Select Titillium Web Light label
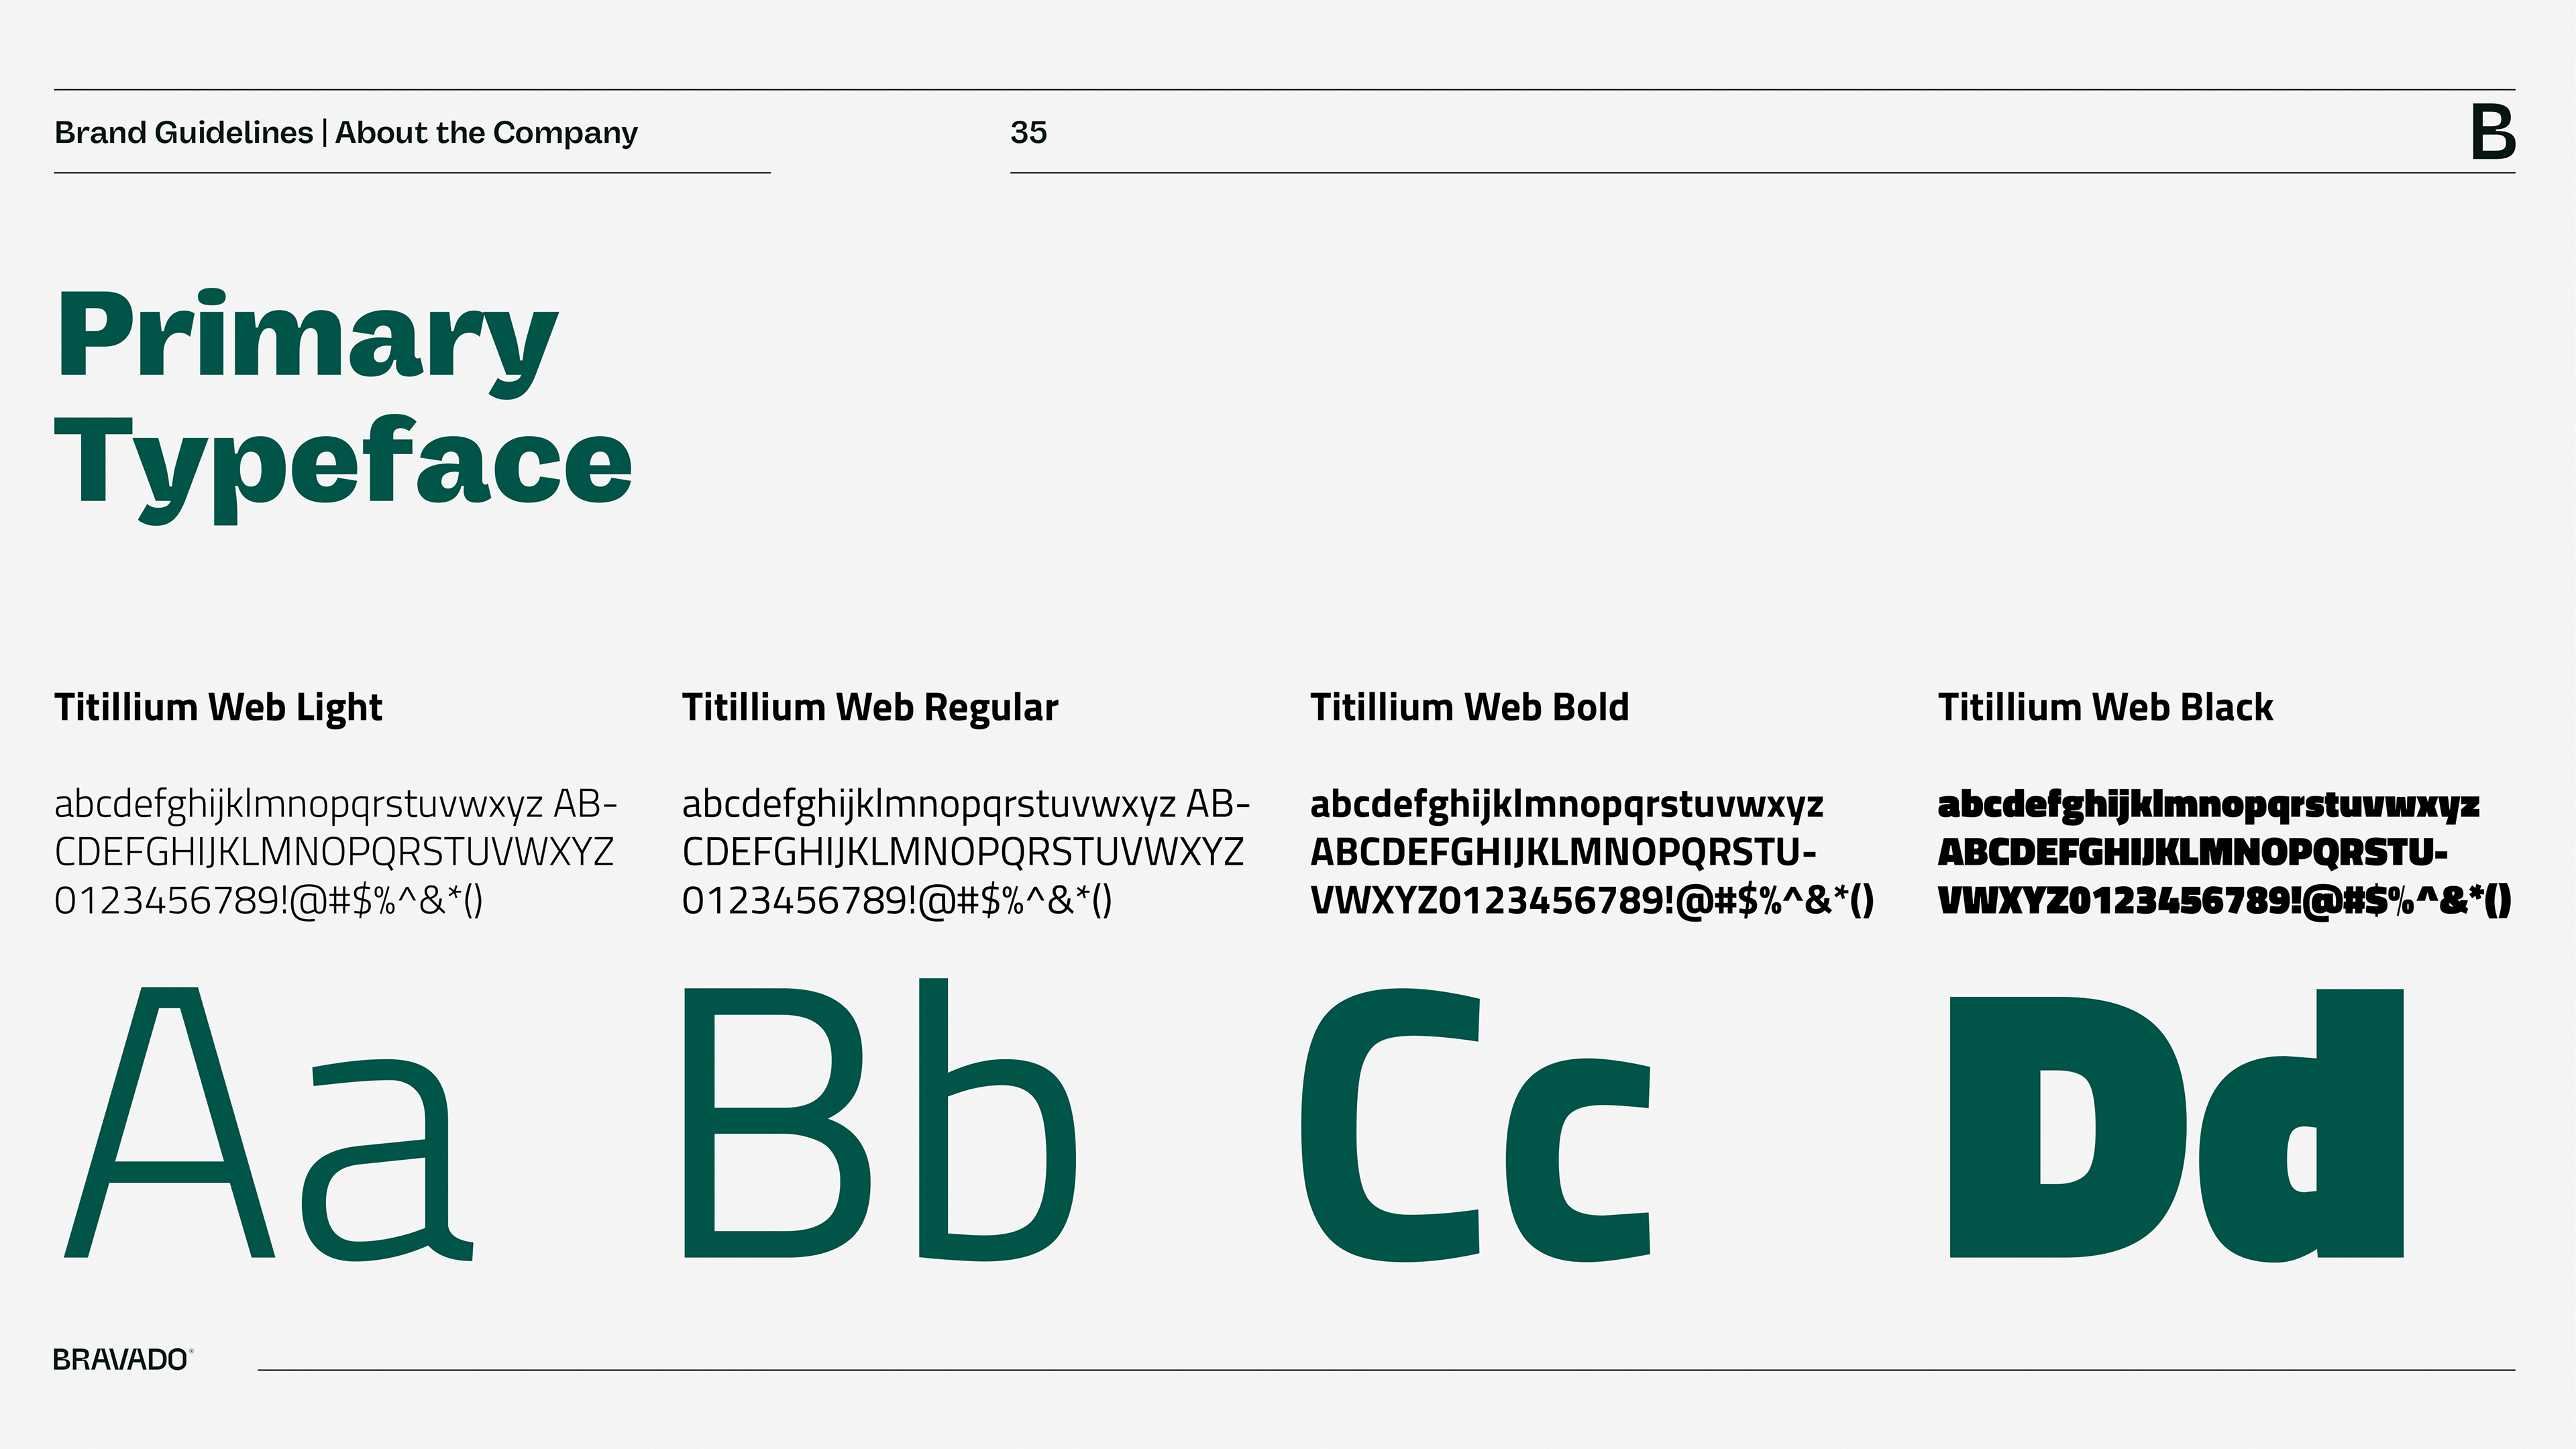2576x1449 pixels. coord(218,707)
